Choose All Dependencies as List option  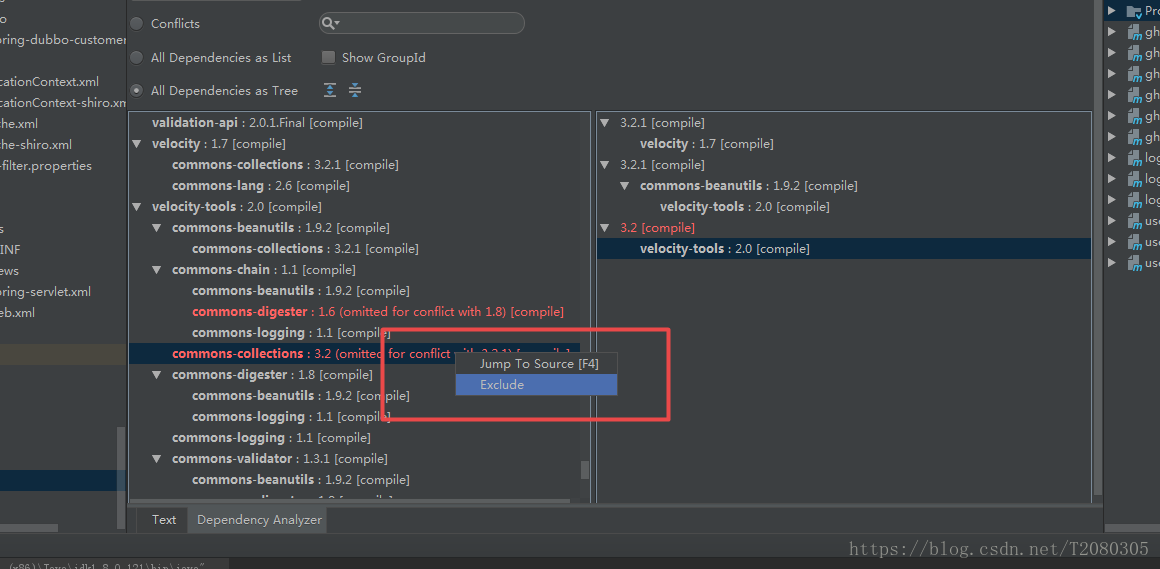(x=137, y=58)
